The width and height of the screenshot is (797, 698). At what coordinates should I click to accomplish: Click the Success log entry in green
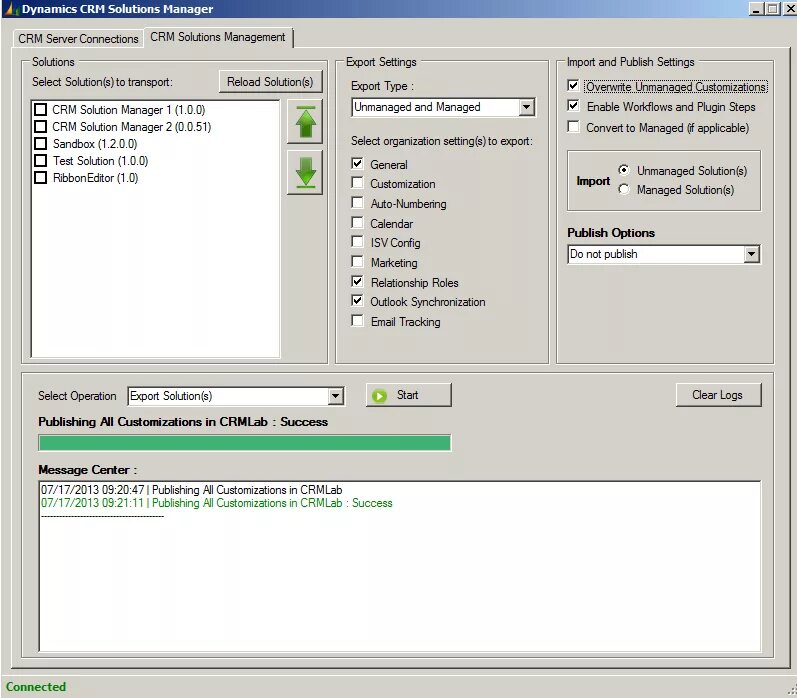[217, 503]
